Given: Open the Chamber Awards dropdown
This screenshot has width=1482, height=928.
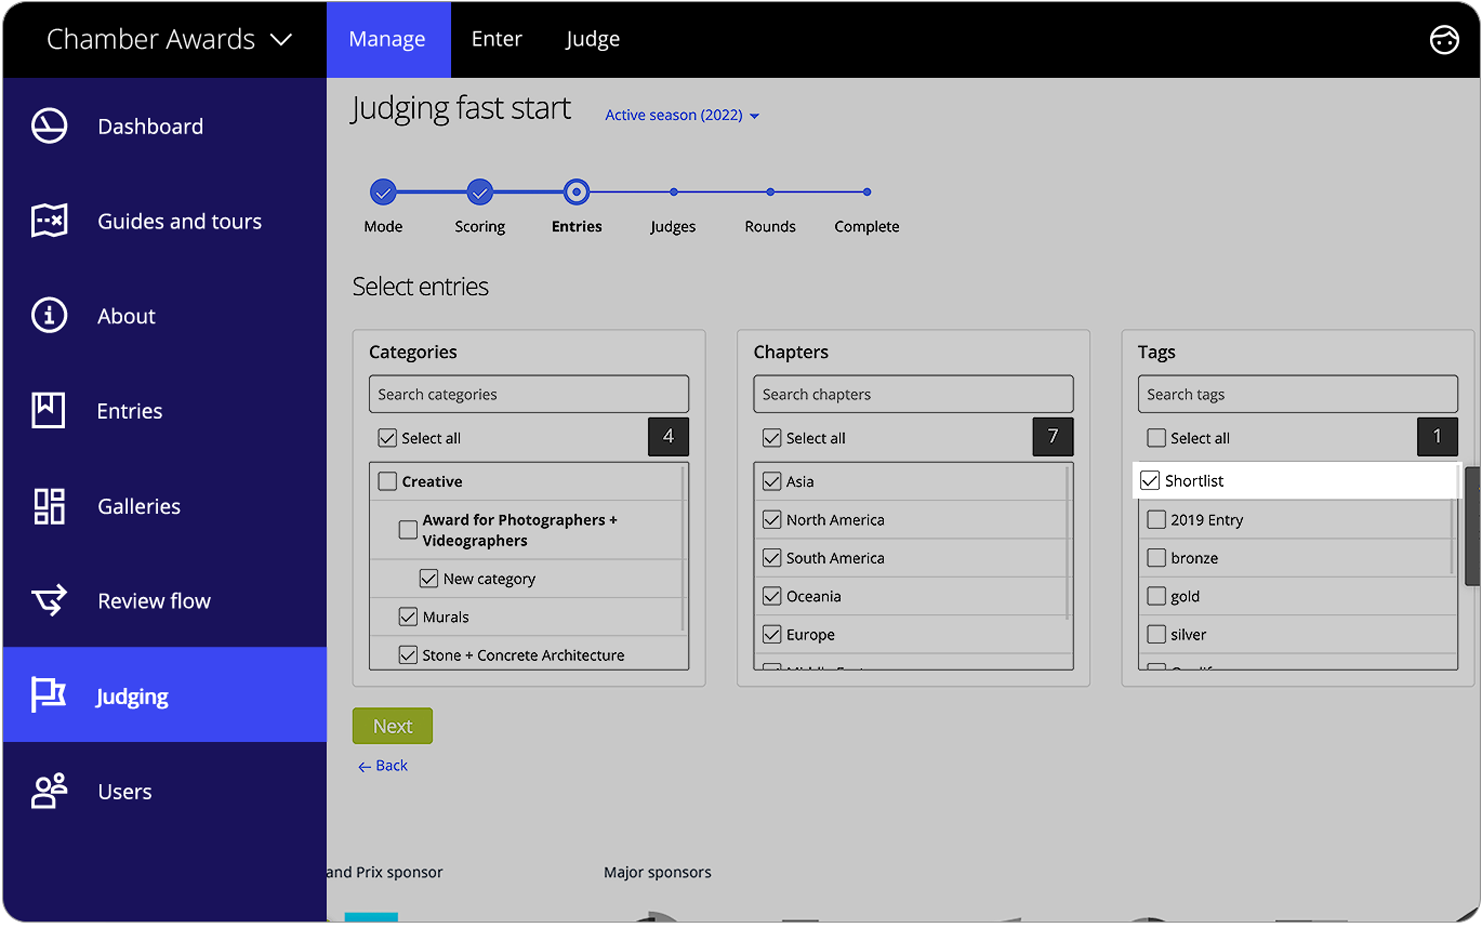Looking at the screenshot, I should click(x=165, y=39).
